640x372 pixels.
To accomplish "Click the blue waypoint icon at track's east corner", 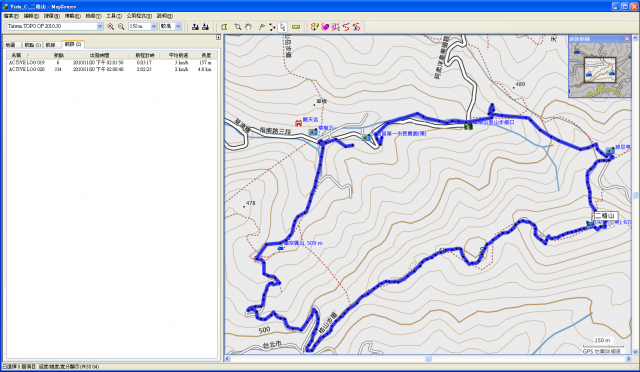I will pos(610,151).
